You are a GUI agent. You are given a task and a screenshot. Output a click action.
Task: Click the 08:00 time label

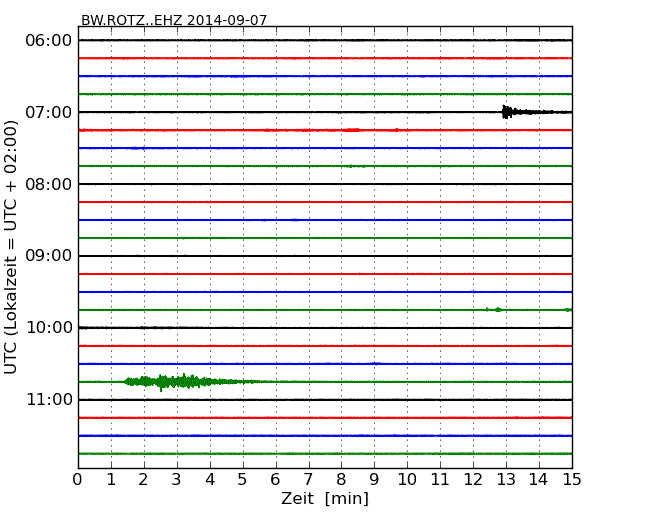49,184
